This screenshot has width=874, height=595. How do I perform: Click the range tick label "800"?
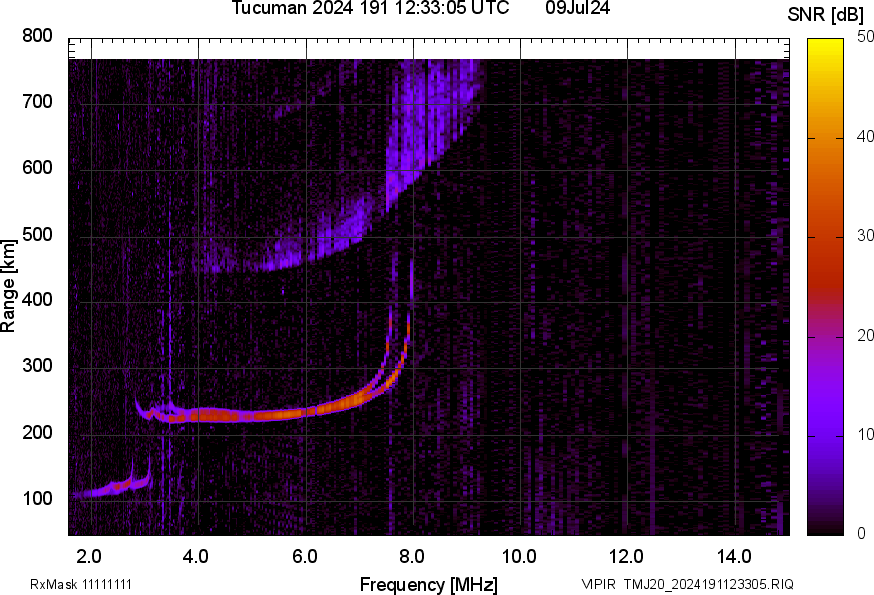coord(37,36)
